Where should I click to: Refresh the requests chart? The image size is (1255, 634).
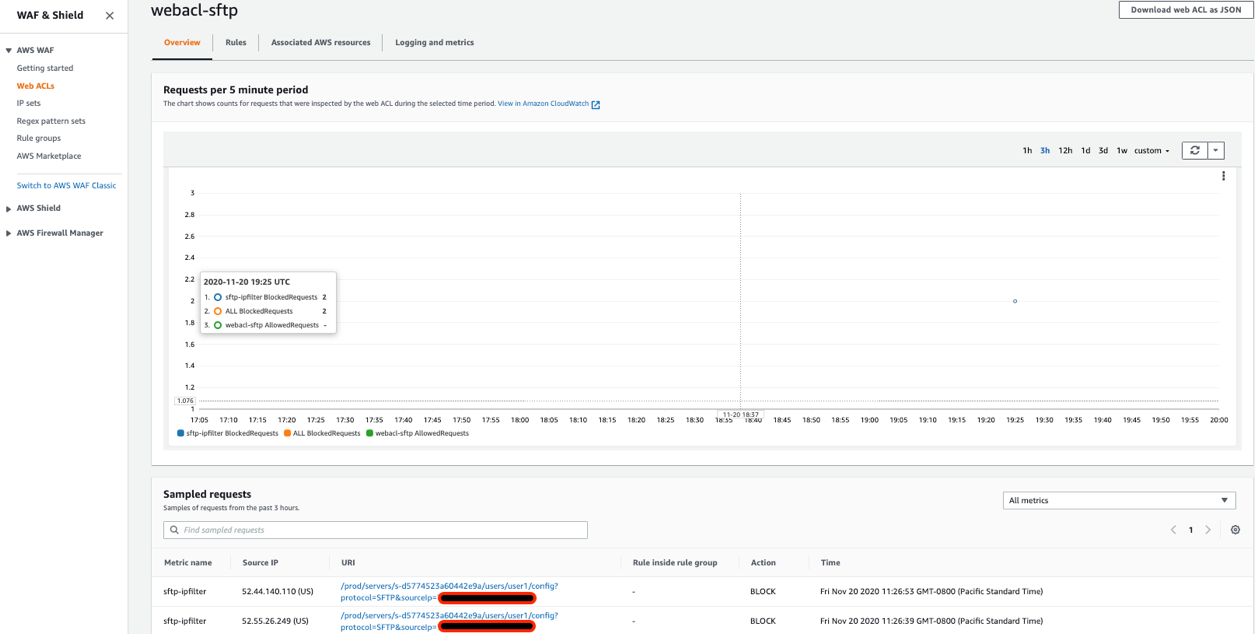[1197, 150]
